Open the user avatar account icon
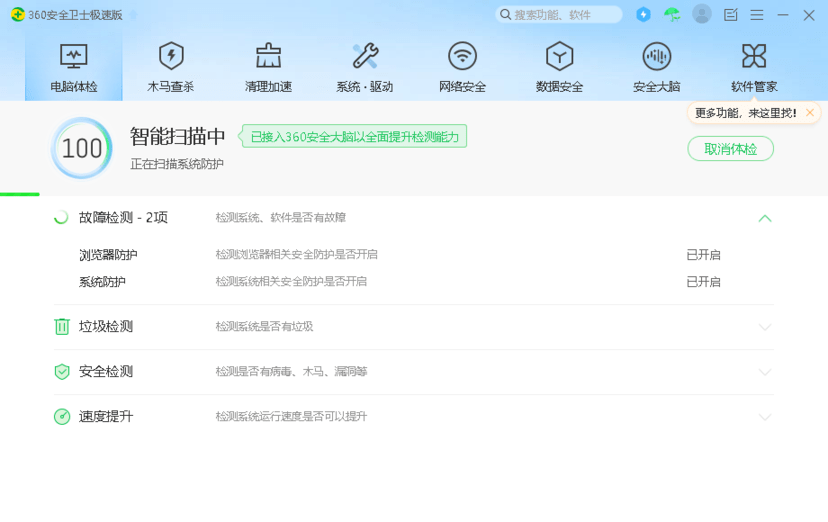Image resolution: width=828 pixels, height=522 pixels. tap(702, 14)
